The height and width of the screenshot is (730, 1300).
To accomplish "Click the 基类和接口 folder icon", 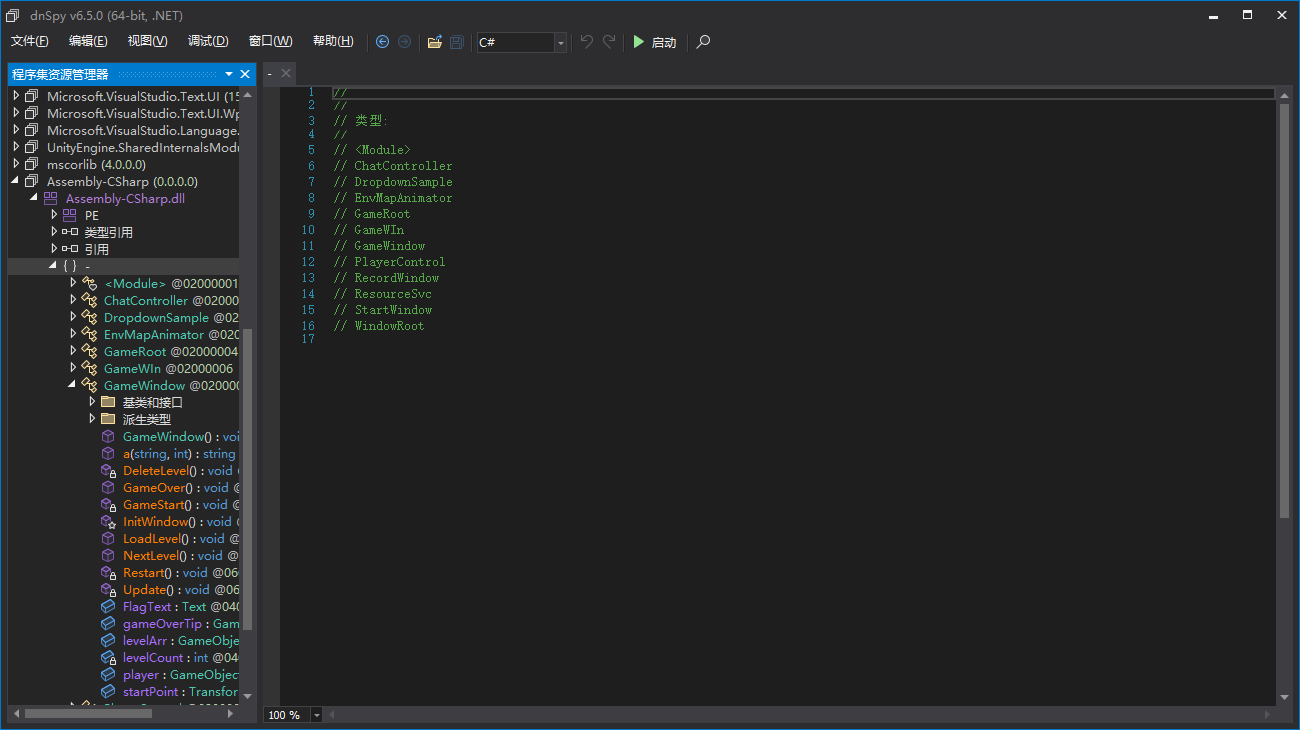I will tap(108, 402).
